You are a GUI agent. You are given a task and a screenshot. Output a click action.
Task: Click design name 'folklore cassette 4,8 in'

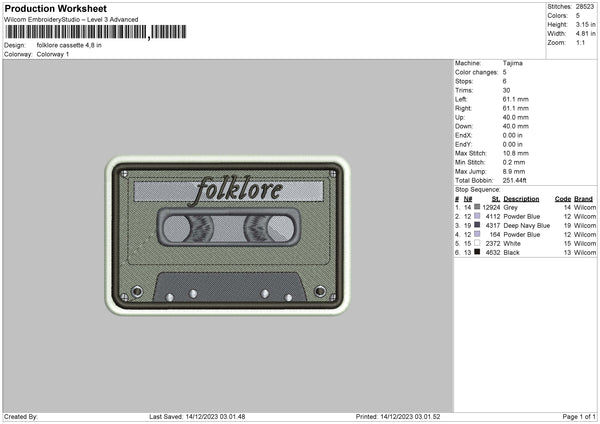(x=69, y=45)
